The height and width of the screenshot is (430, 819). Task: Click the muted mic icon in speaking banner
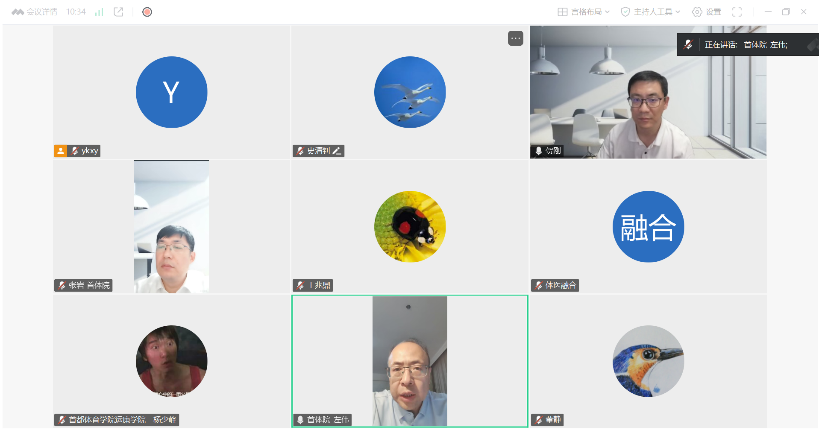(688, 45)
